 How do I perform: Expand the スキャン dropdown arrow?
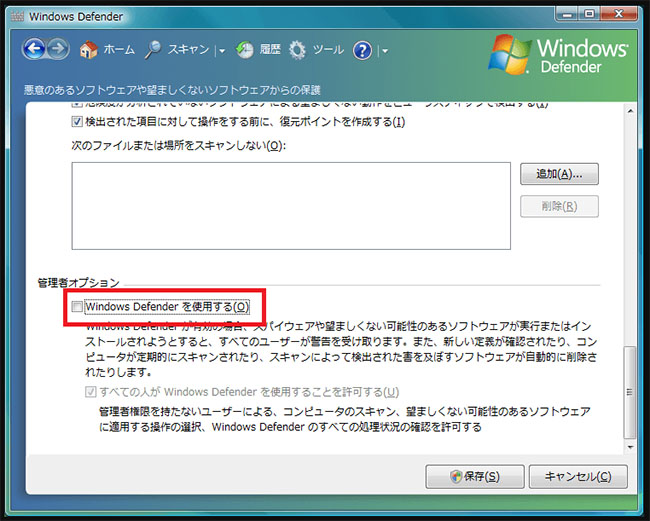222,51
